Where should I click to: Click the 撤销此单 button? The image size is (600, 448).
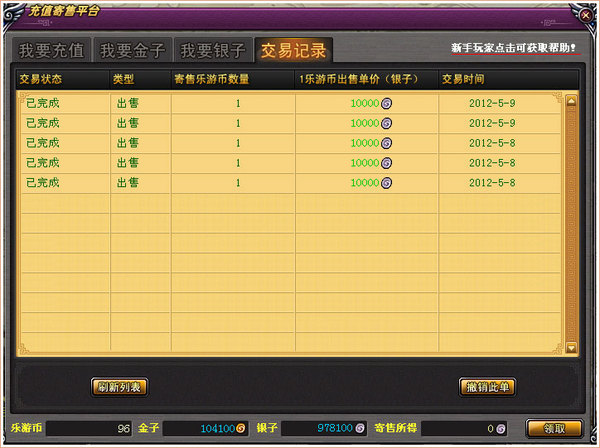click(x=487, y=387)
